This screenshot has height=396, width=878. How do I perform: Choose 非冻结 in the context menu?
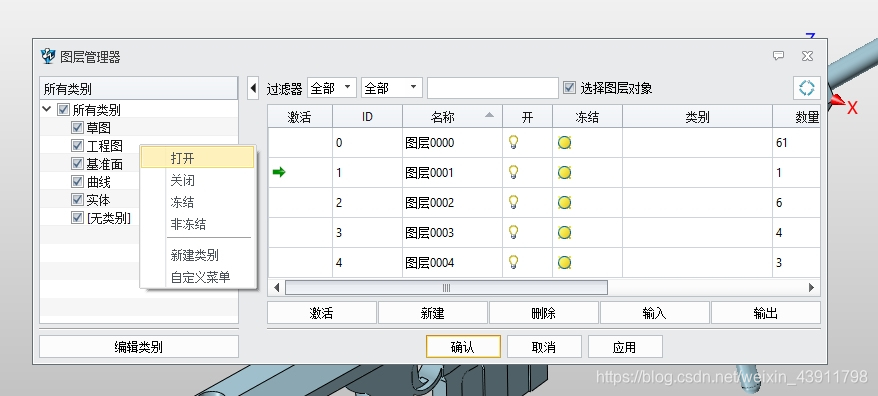tap(197, 224)
